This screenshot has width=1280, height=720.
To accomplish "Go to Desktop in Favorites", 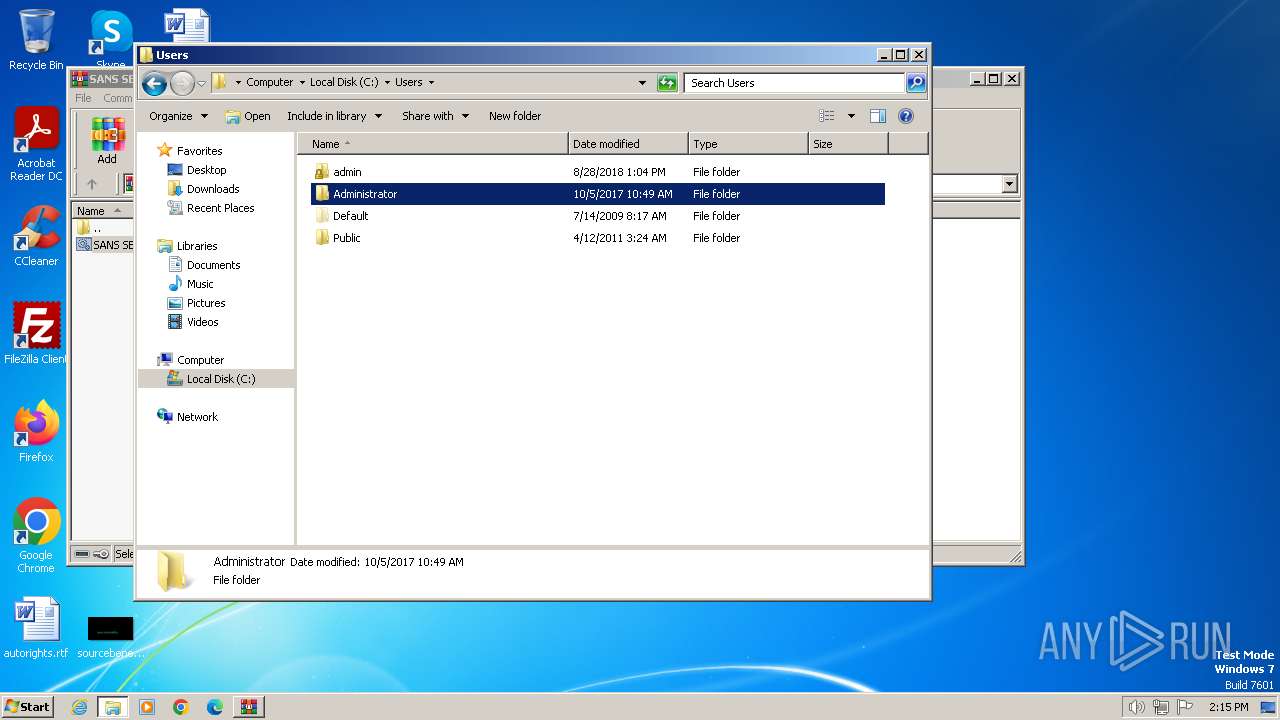I will pos(206,170).
